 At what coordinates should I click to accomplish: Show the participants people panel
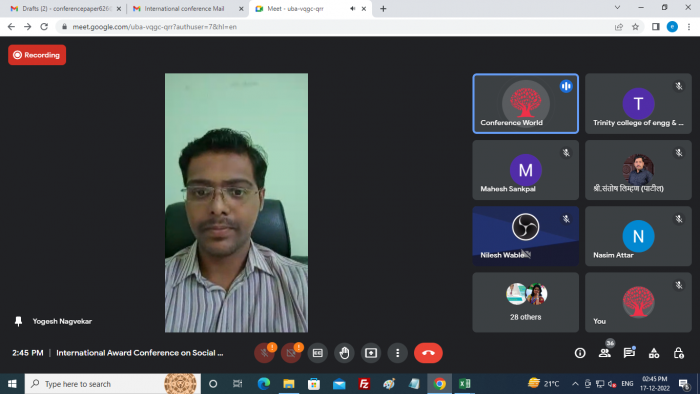coord(604,353)
